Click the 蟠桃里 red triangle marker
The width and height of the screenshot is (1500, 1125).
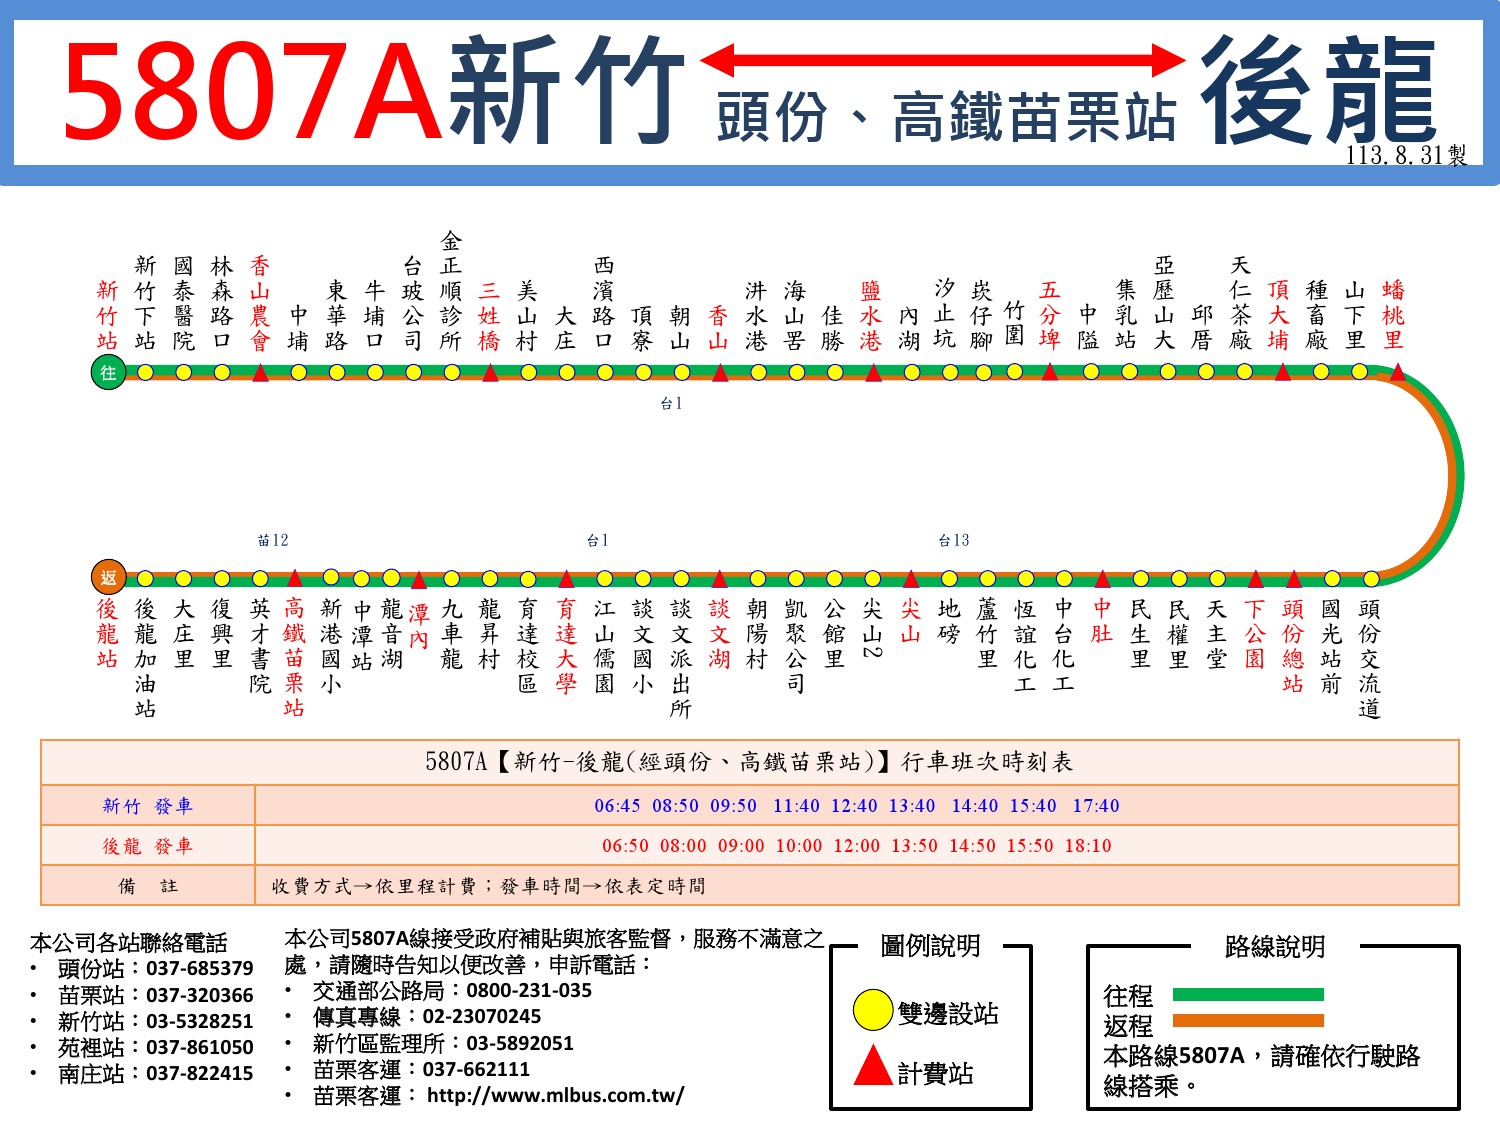1397,373
